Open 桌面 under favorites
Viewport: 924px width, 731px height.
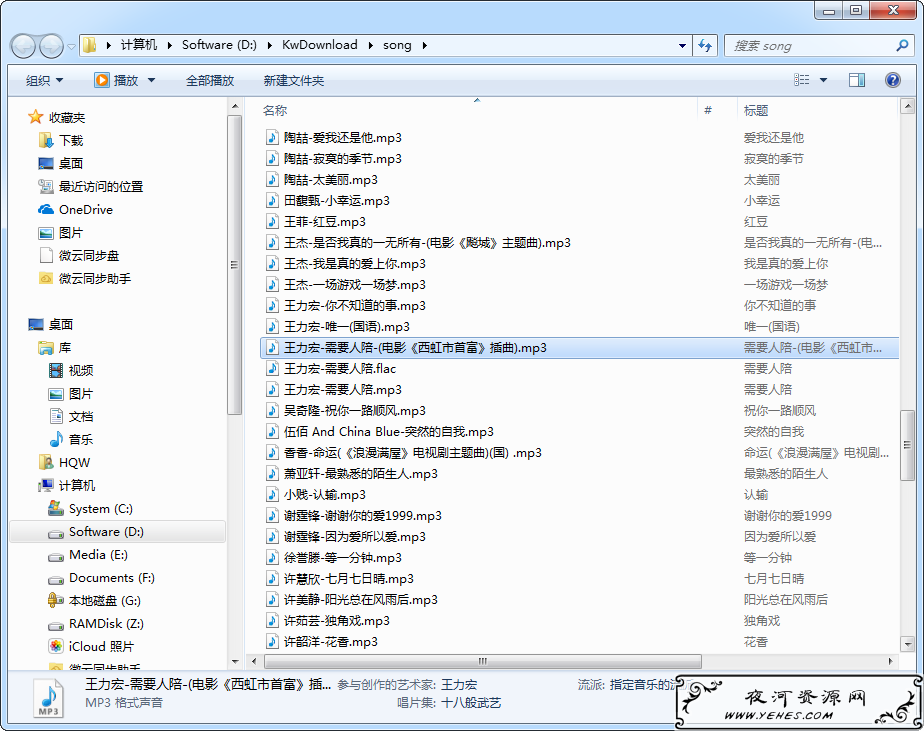(x=71, y=163)
